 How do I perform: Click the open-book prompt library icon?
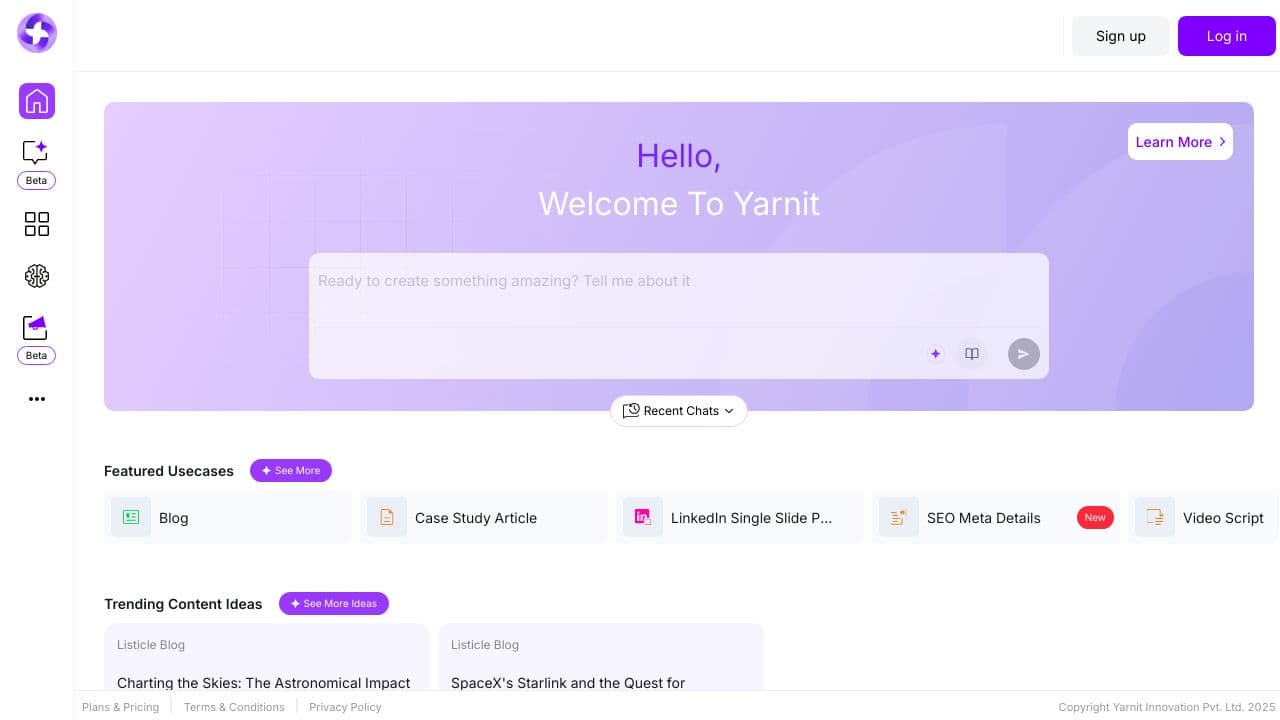coord(971,354)
